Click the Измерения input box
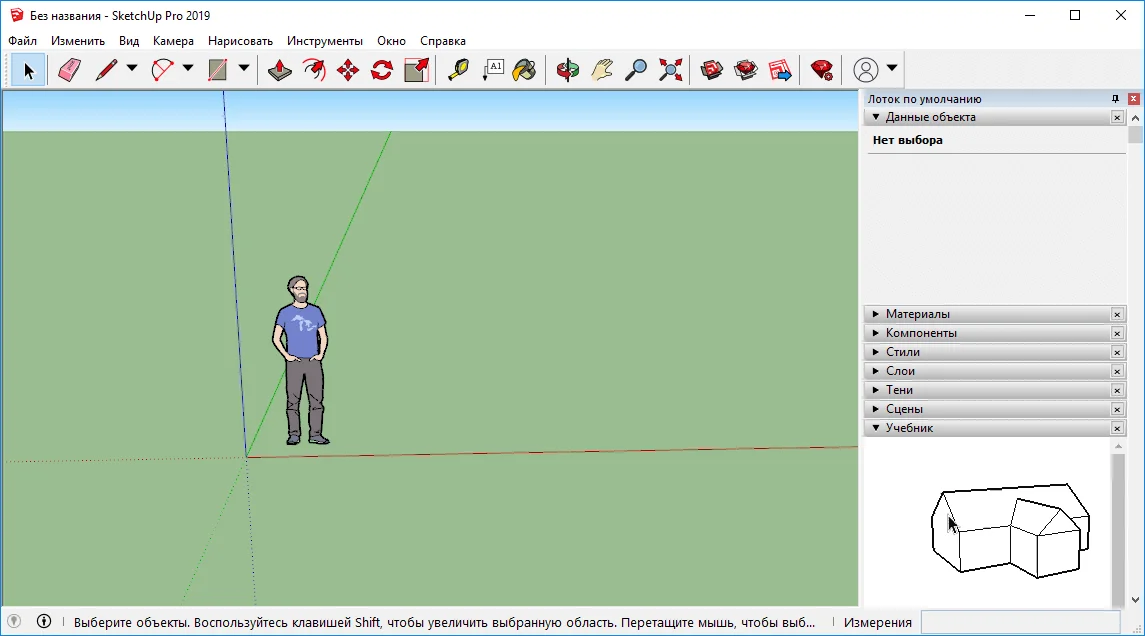1145x636 pixels. (1020, 622)
